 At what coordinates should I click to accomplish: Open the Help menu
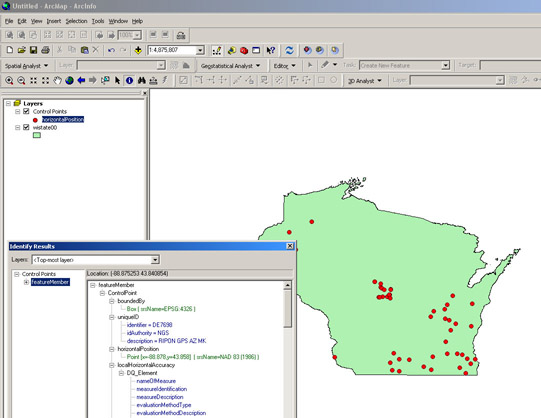pos(137,21)
